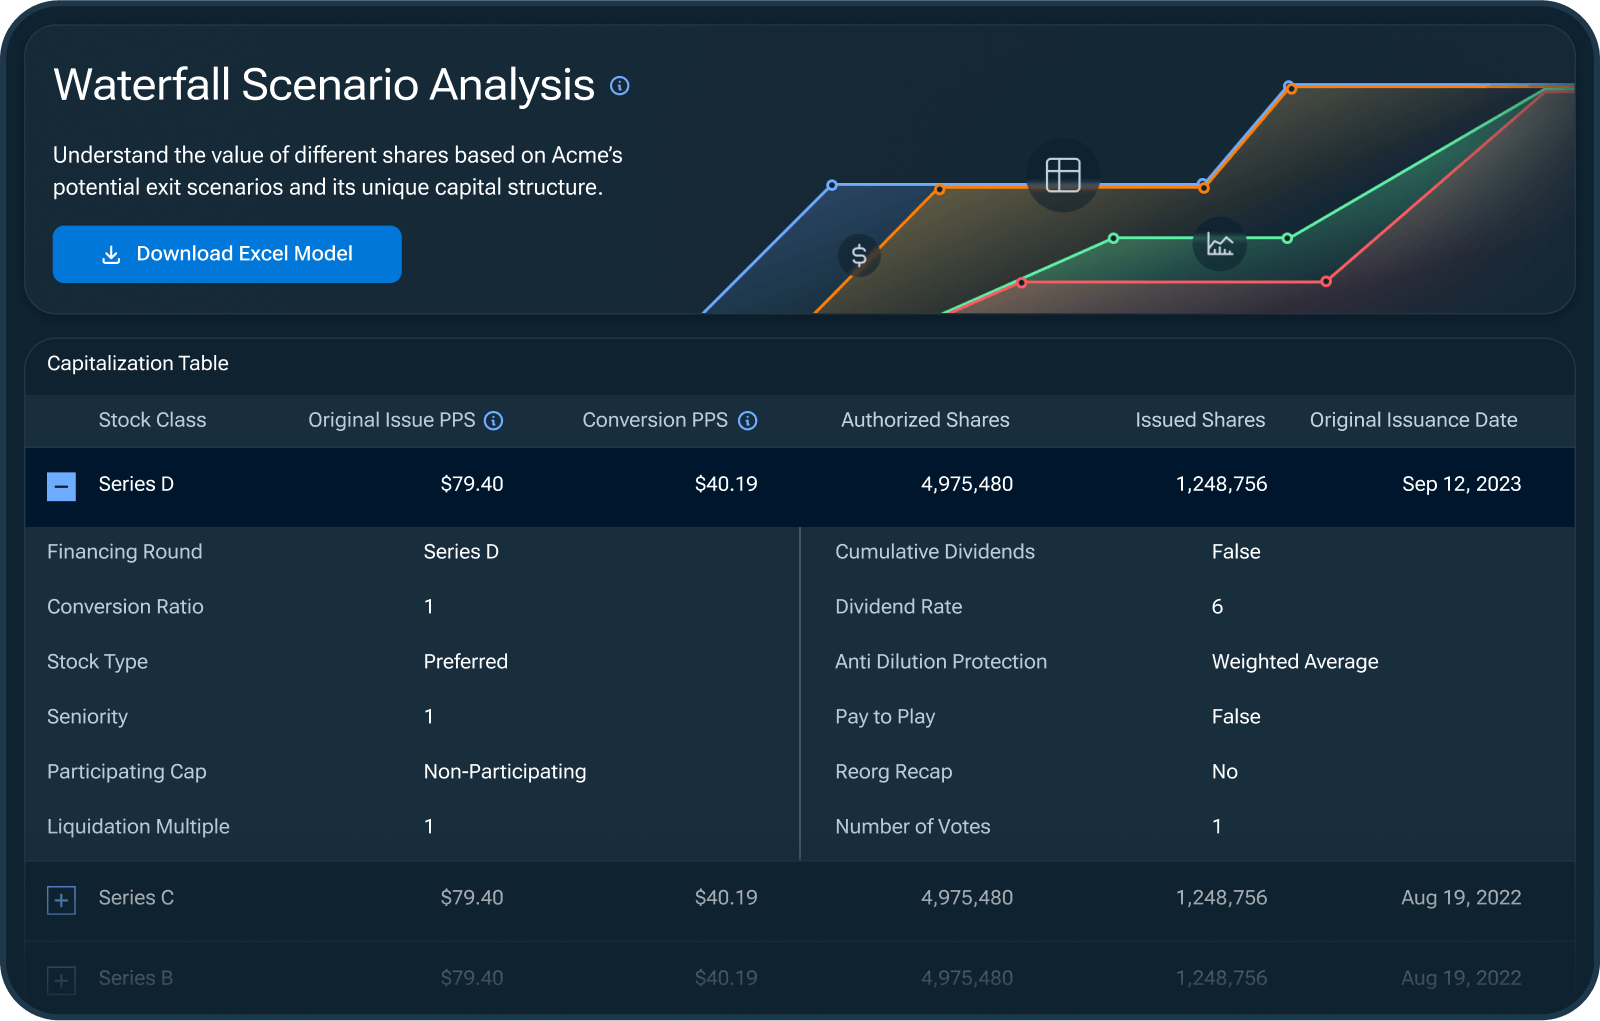The height and width of the screenshot is (1021, 1600).
Task: Open info tooltip beside Waterfall Scenario Analysis title
Action: click(x=620, y=86)
